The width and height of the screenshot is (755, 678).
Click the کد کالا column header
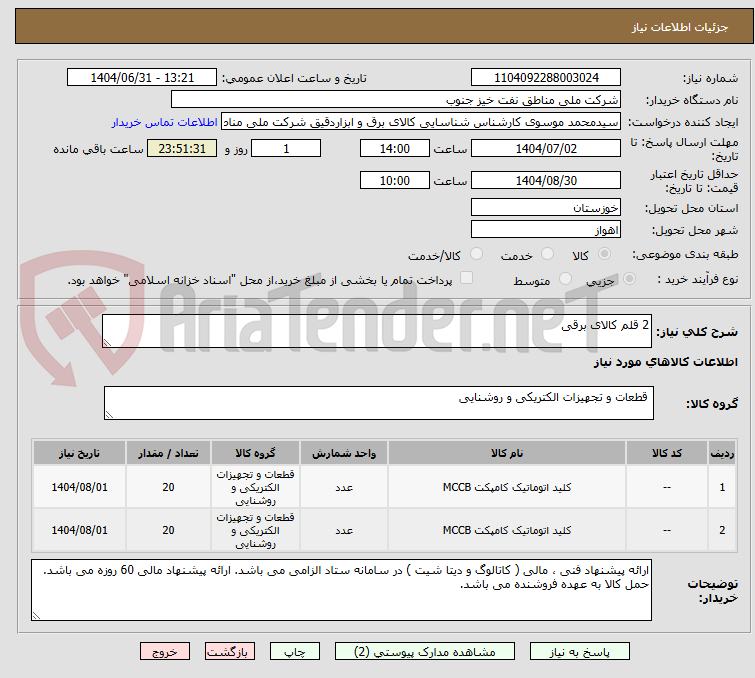tap(666, 453)
